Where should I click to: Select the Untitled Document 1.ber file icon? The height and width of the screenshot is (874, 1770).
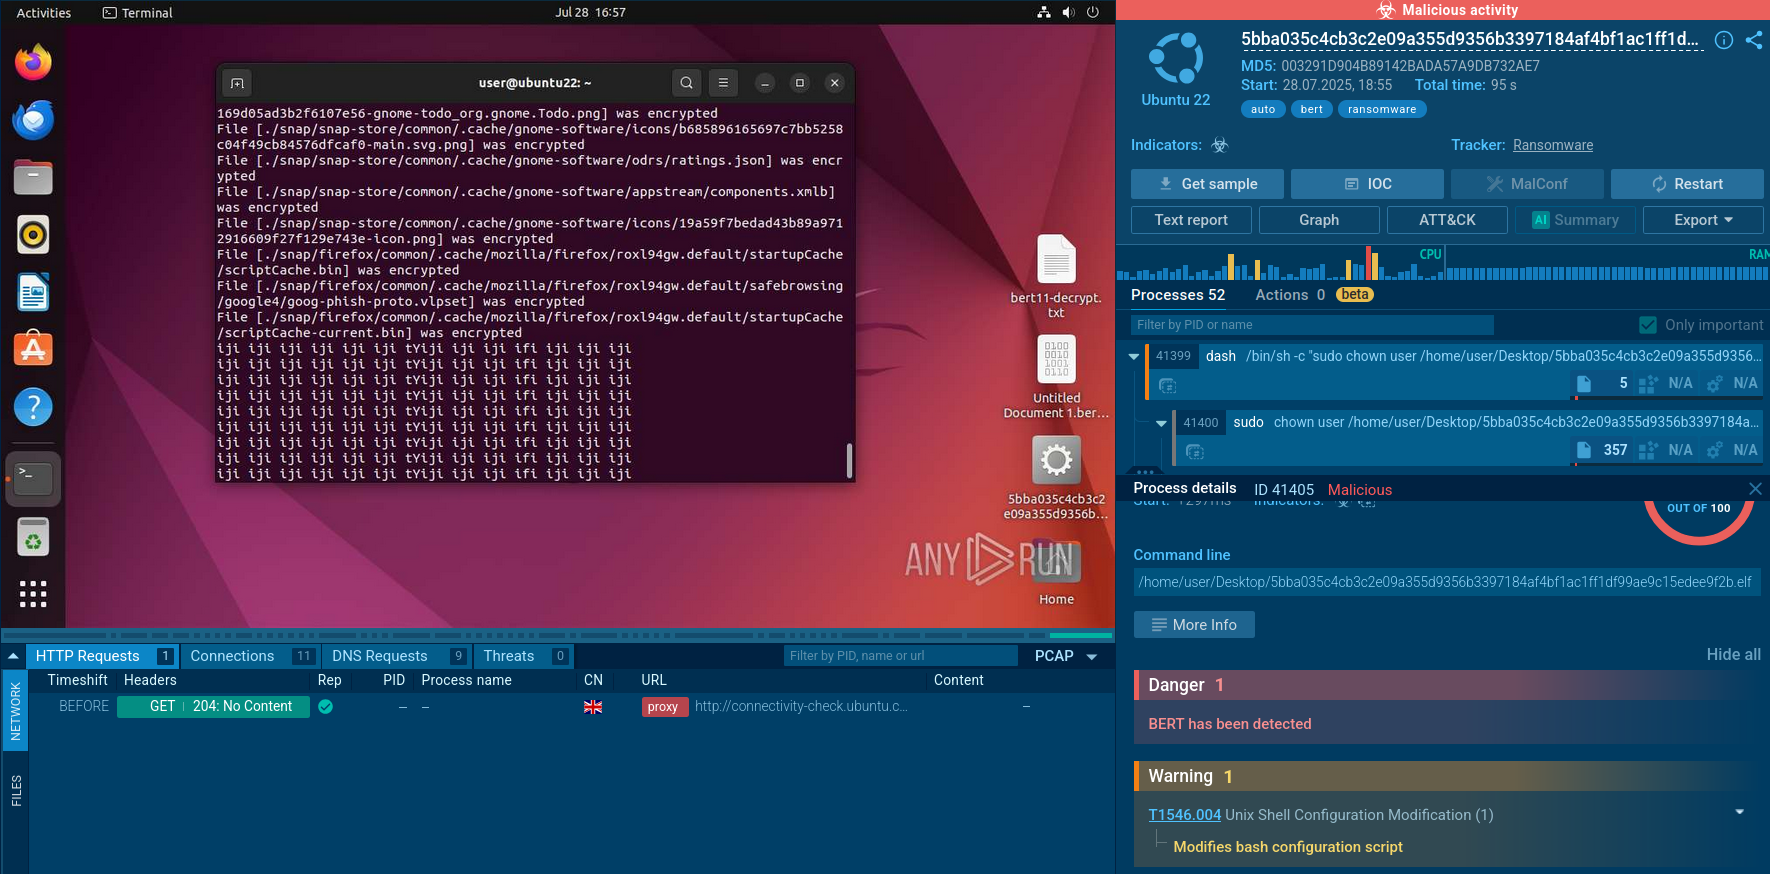[x=1056, y=376]
